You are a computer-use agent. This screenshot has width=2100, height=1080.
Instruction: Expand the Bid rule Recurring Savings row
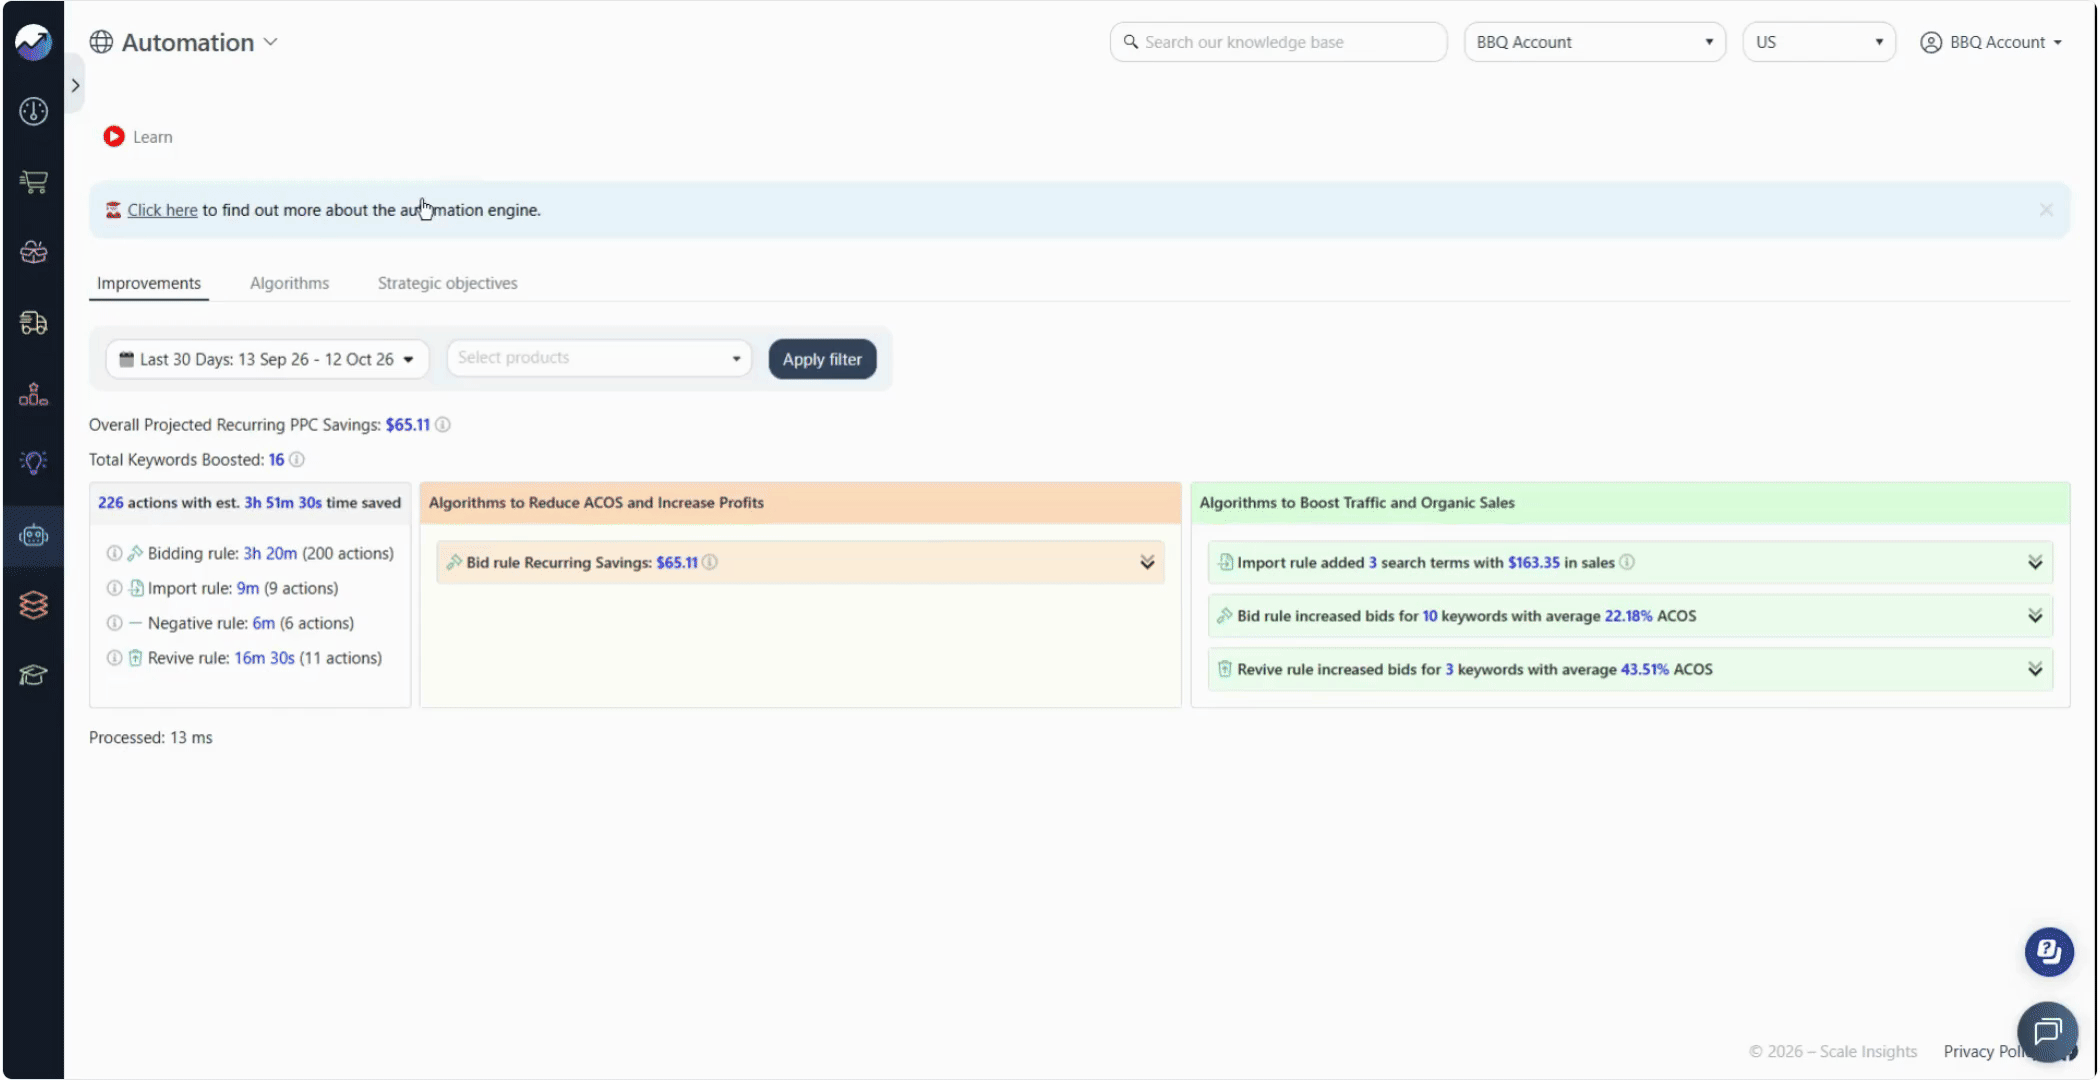click(x=800, y=562)
